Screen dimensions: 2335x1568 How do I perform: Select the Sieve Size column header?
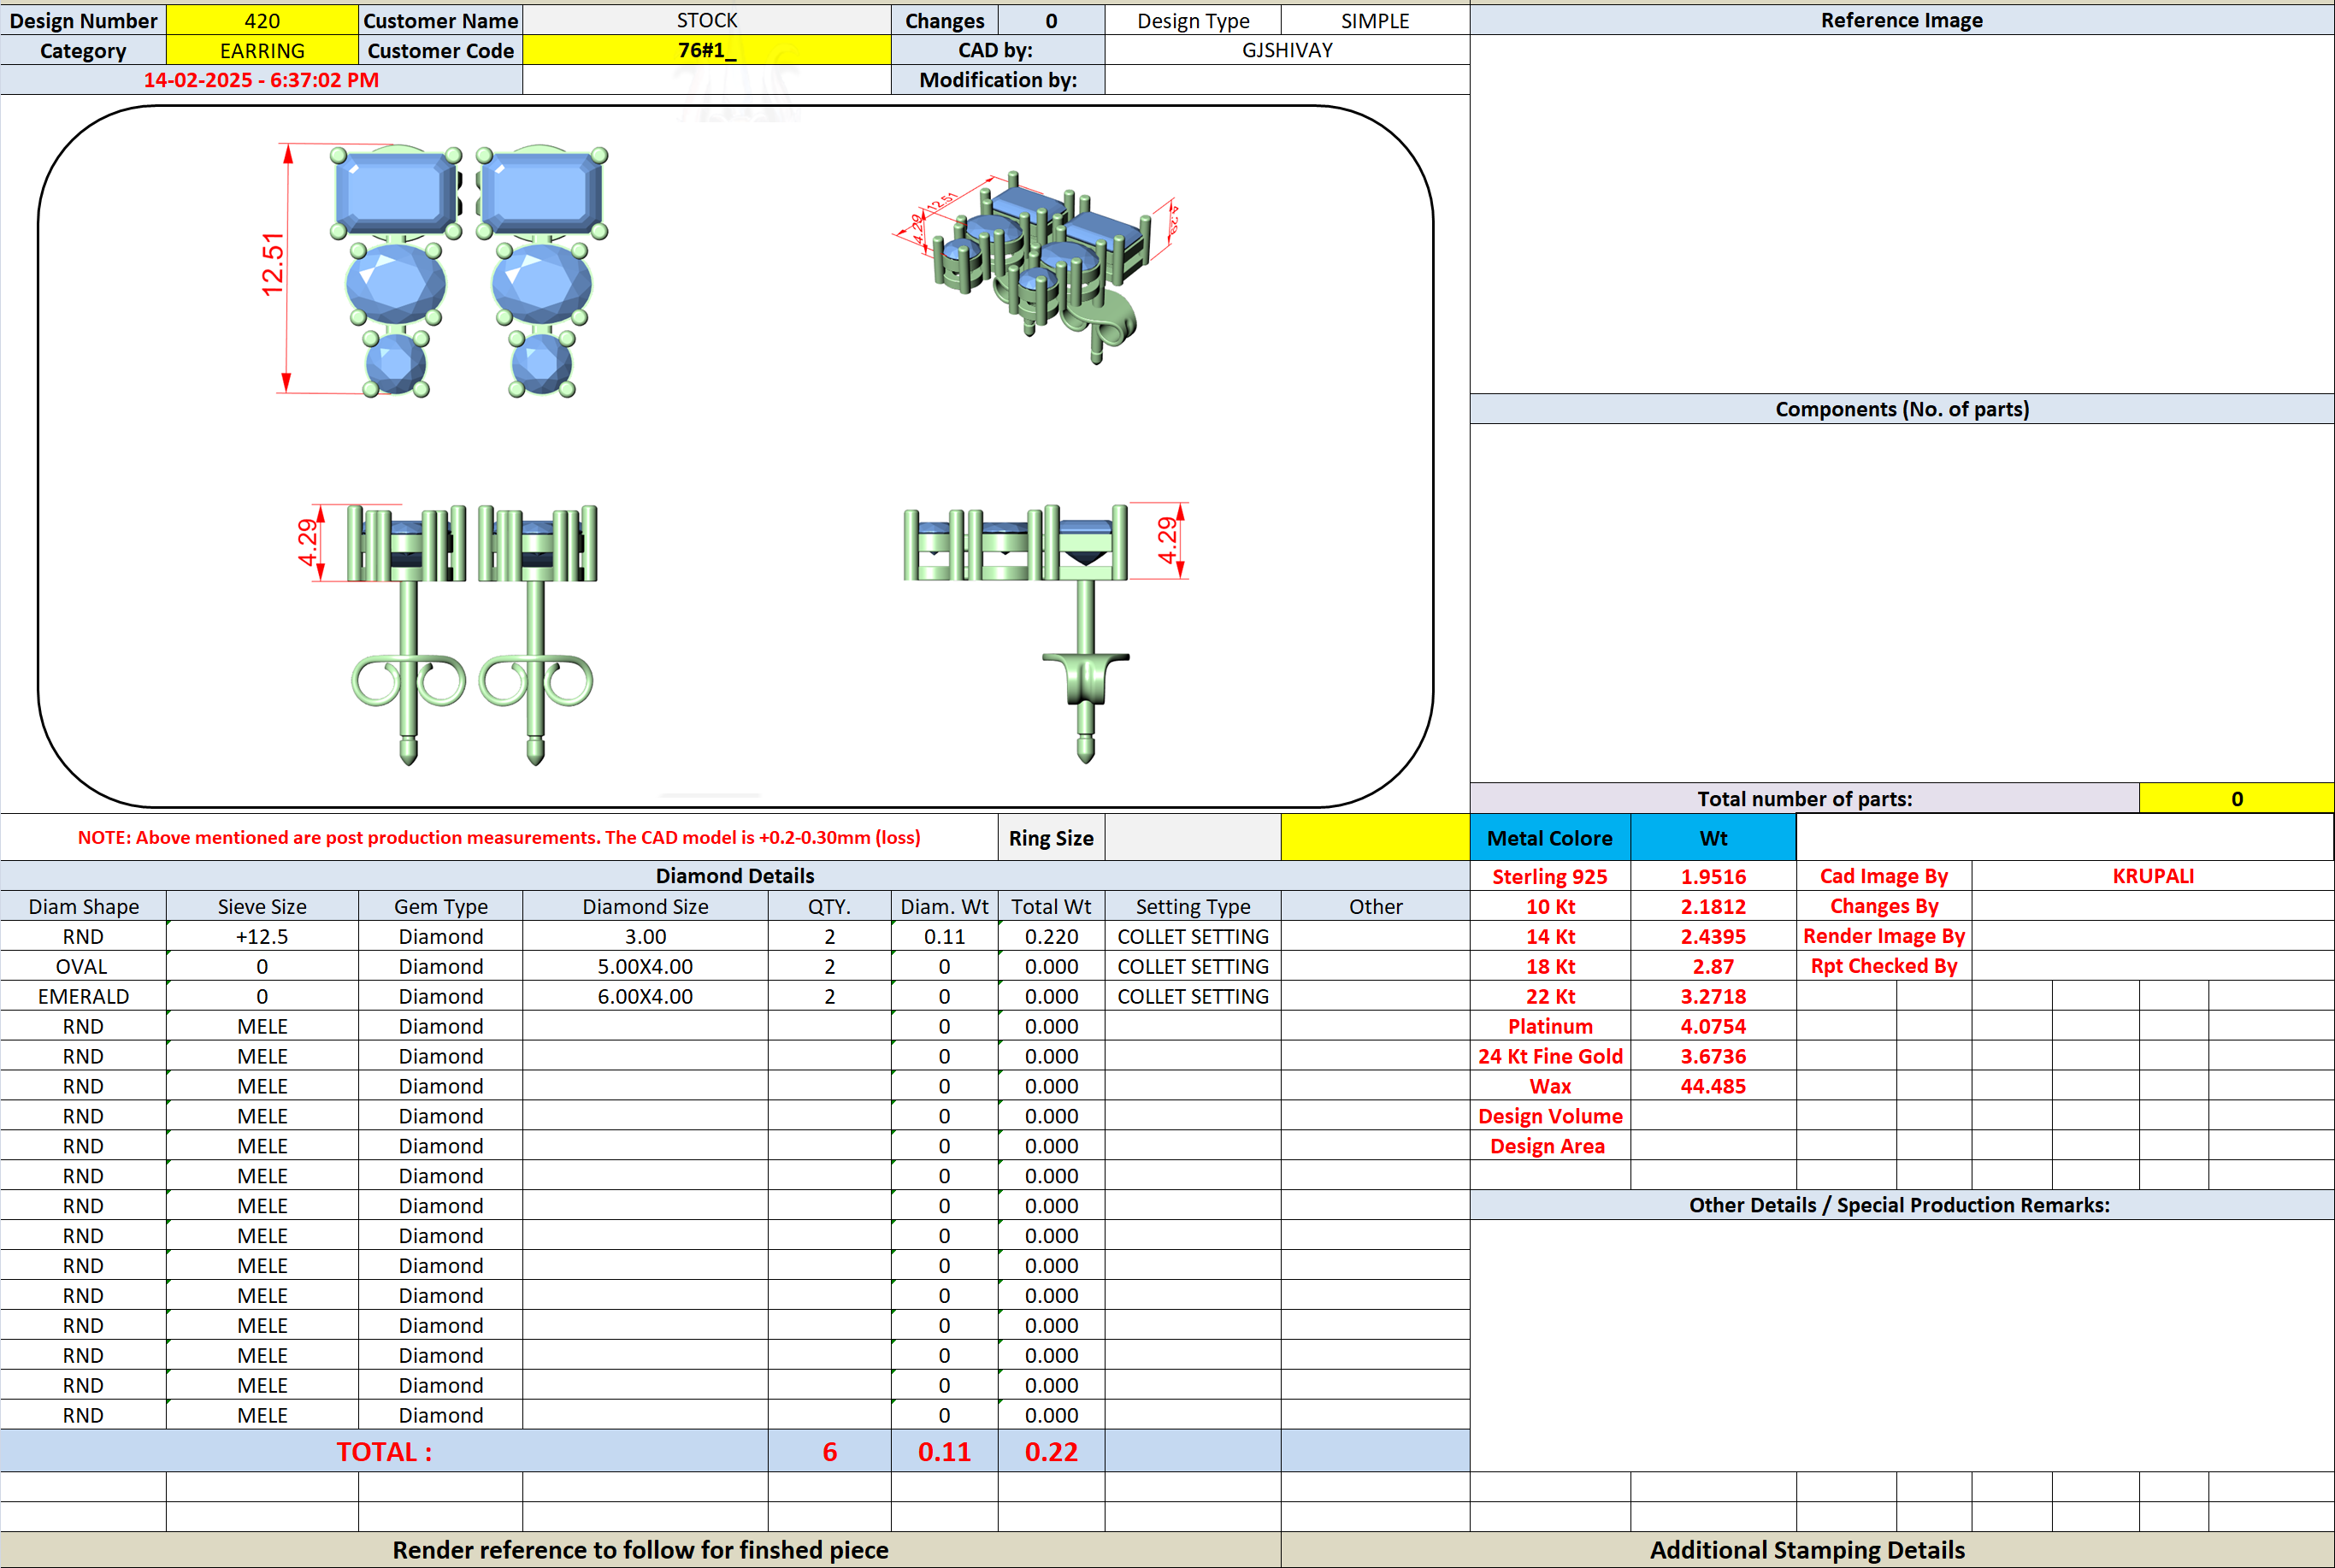[262, 906]
